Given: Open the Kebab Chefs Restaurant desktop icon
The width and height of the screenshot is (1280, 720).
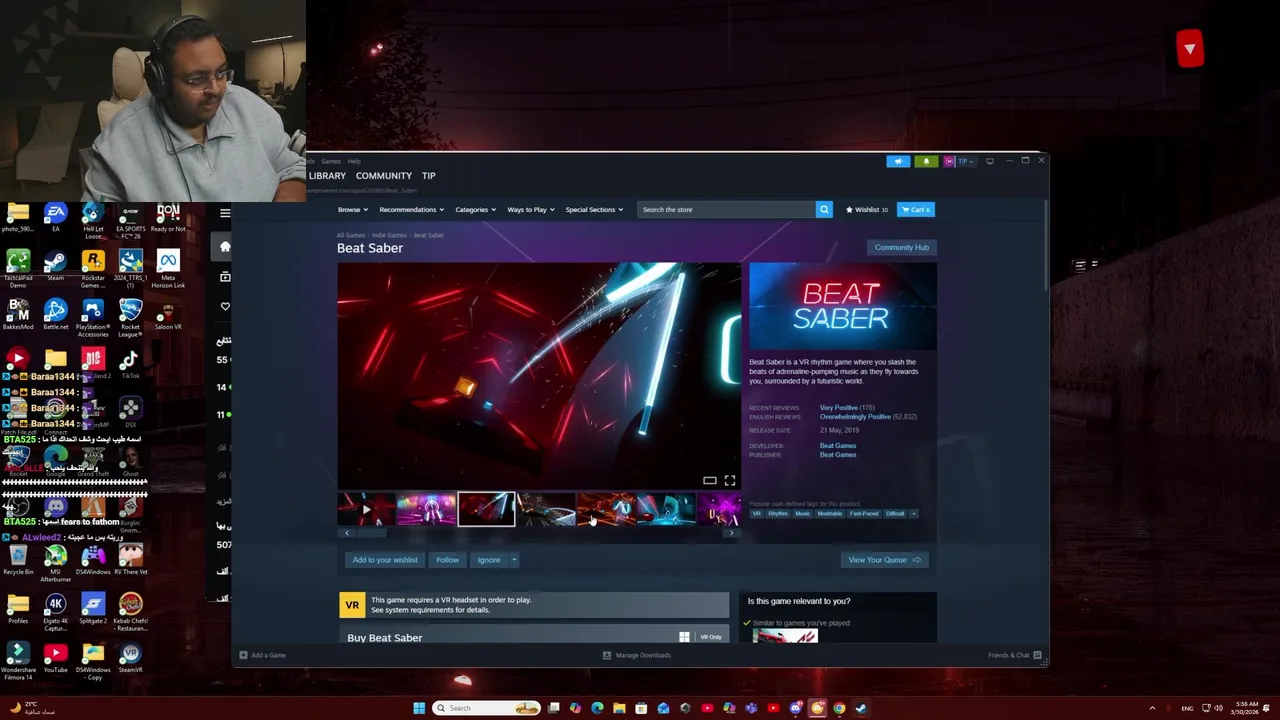Looking at the screenshot, I should click(130, 612).
